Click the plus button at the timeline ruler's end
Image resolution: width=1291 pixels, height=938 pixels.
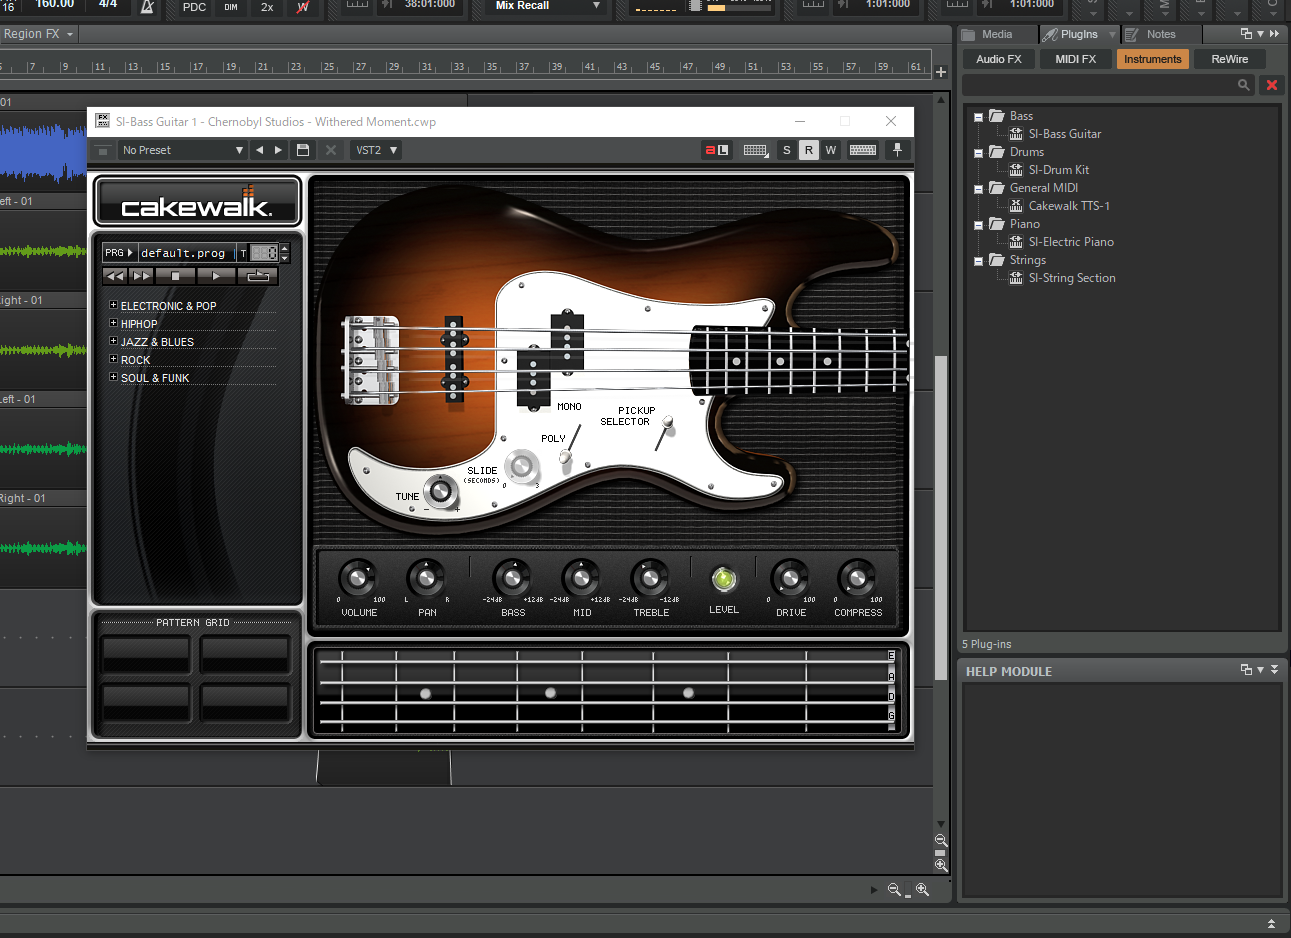941,72
